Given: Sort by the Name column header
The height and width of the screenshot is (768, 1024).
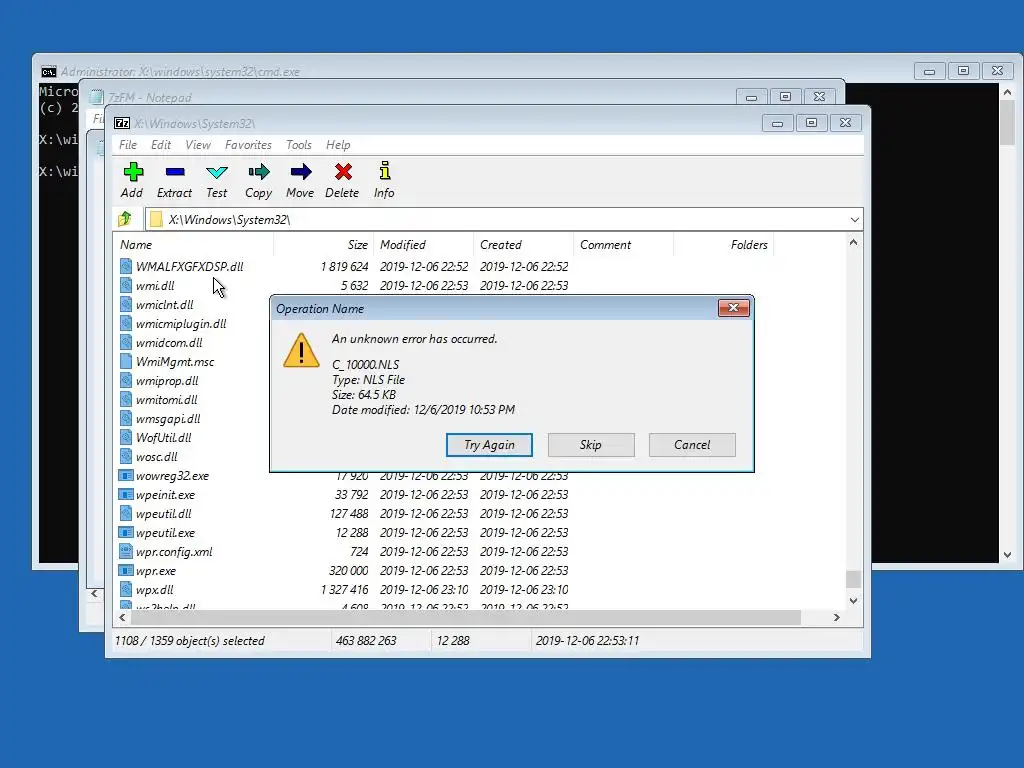Looking at the screenshot, I should click(195, 245).
